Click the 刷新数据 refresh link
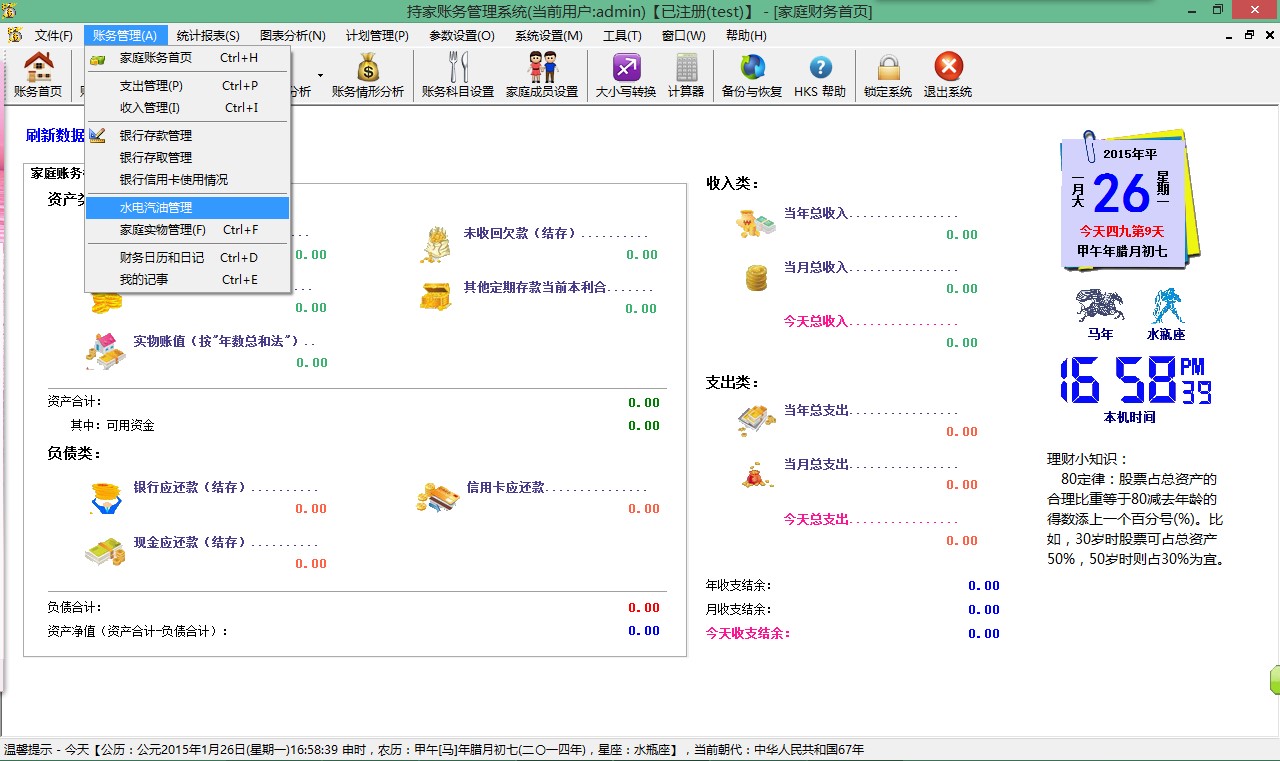 click(55, 136)
